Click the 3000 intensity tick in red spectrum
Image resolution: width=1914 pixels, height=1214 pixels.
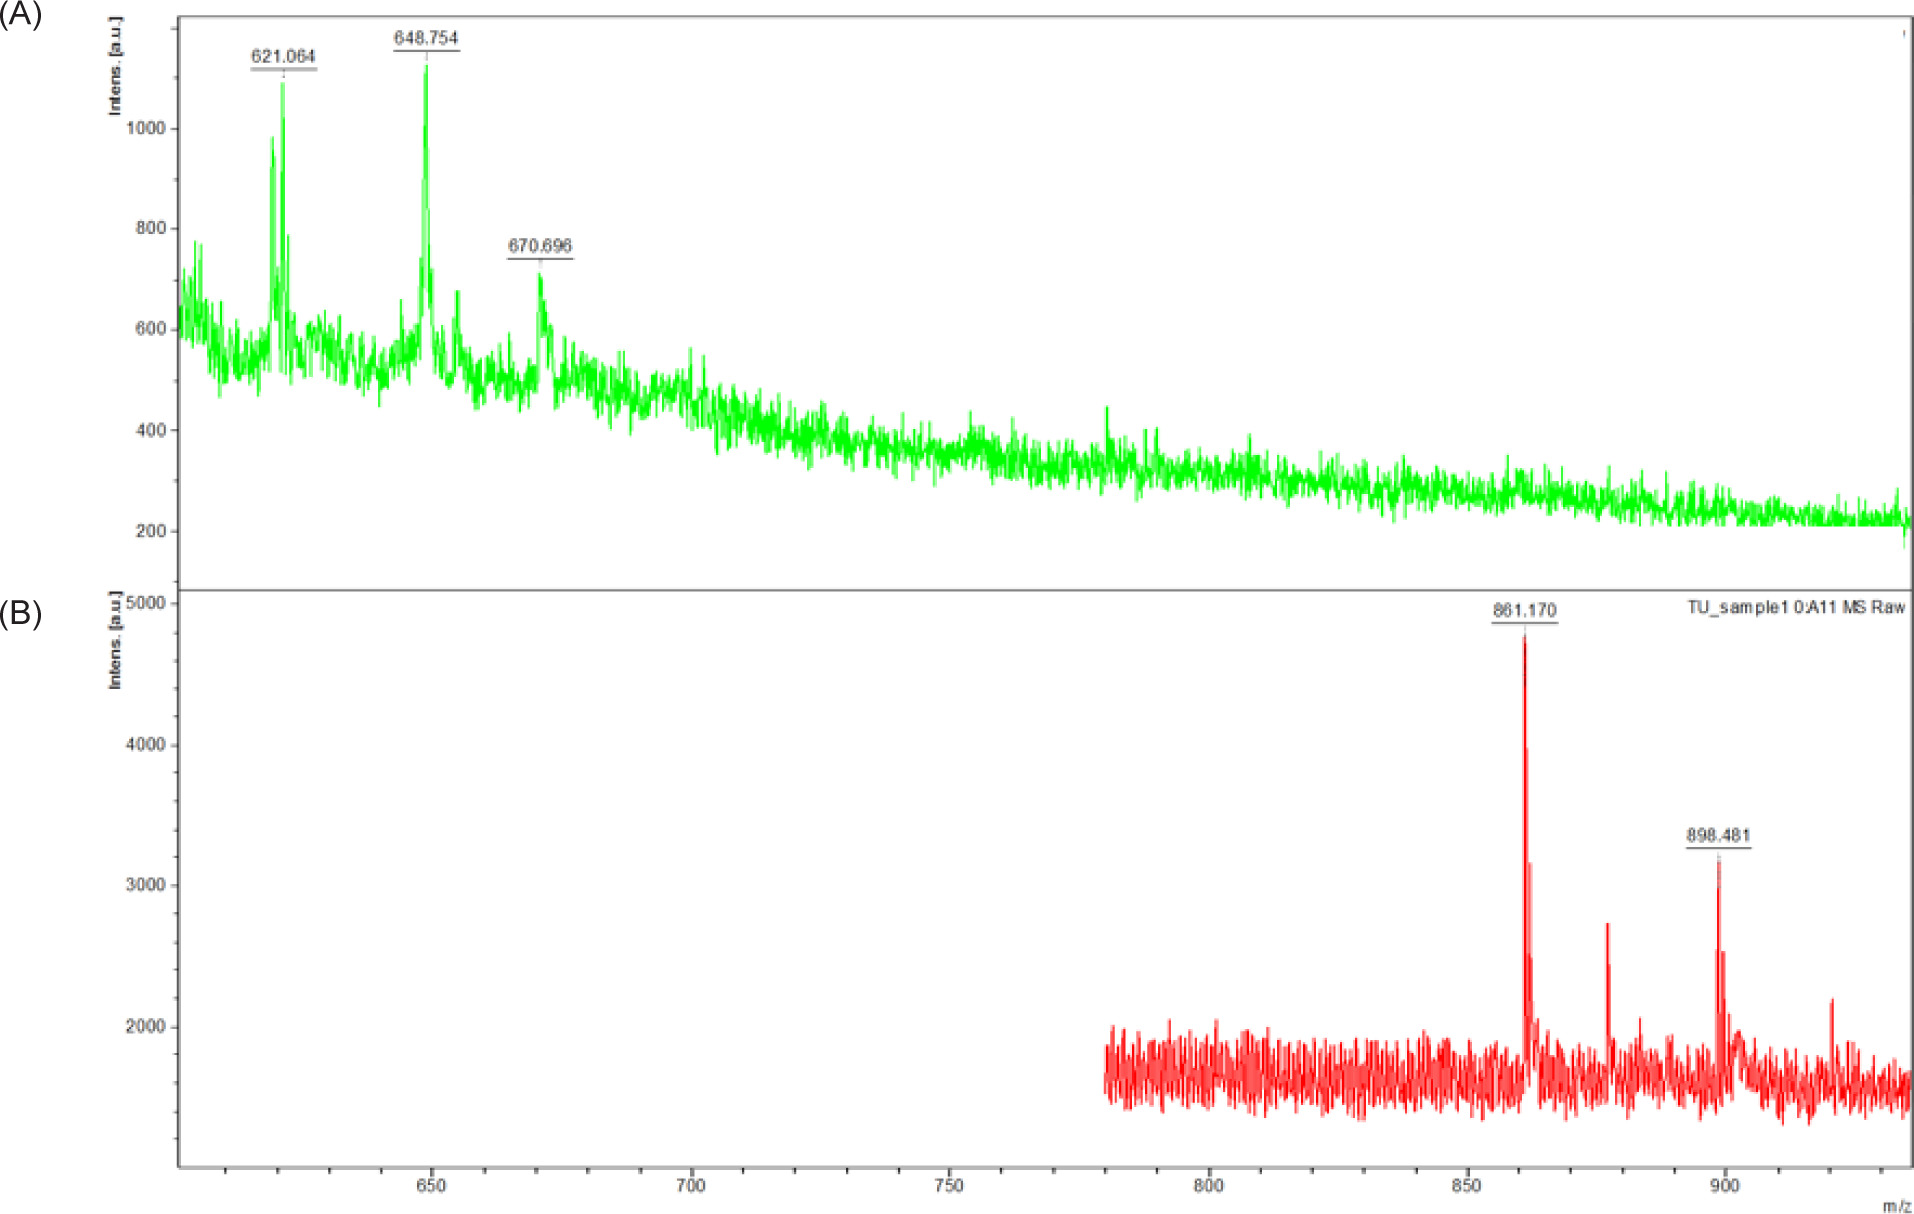146,885
